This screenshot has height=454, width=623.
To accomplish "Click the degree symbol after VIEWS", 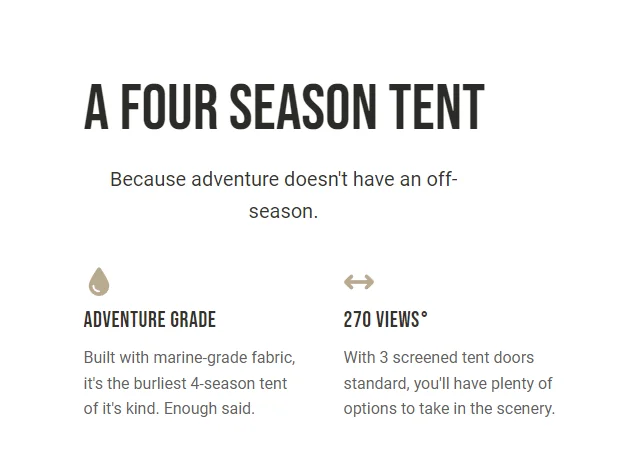I will pyautogui.click(x=424, y=315).
